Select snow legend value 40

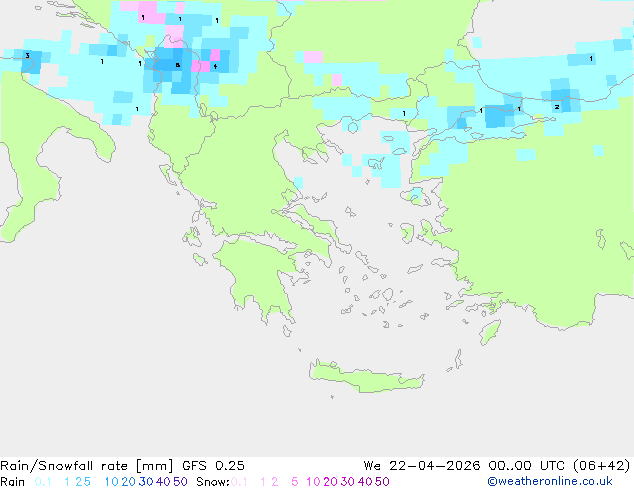365,482
